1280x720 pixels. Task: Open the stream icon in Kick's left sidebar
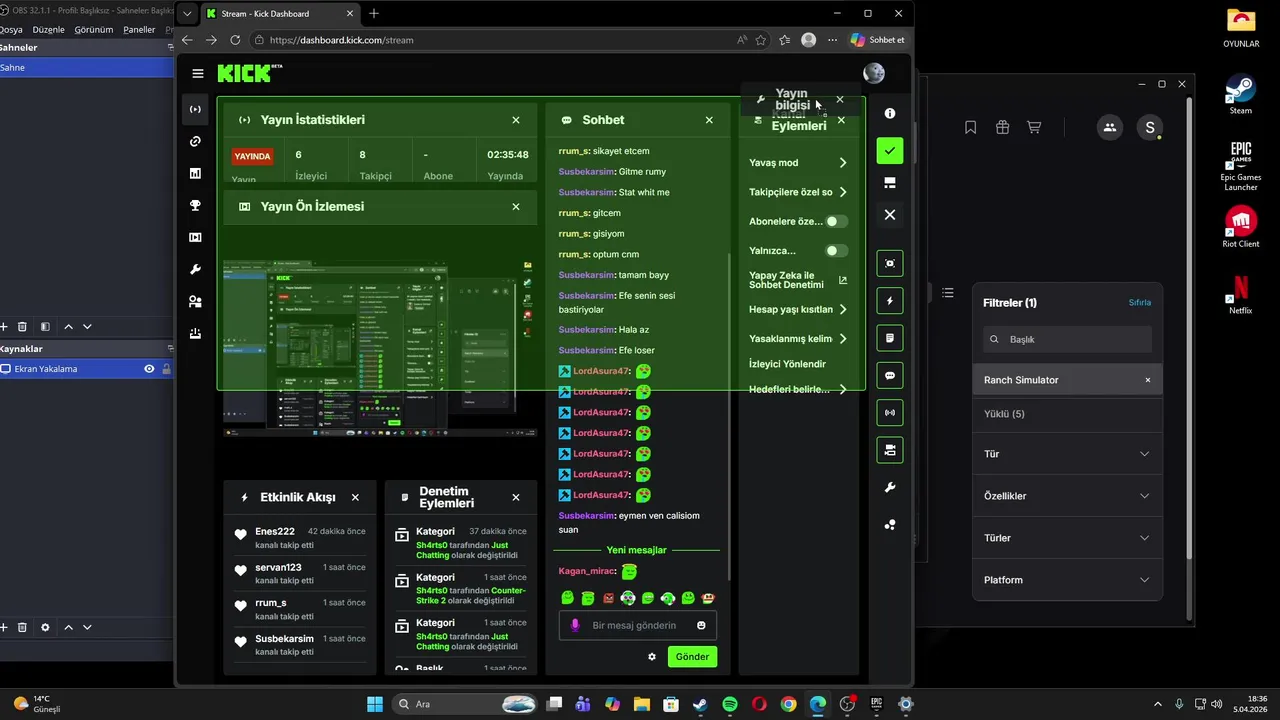[x=195, y=109]
